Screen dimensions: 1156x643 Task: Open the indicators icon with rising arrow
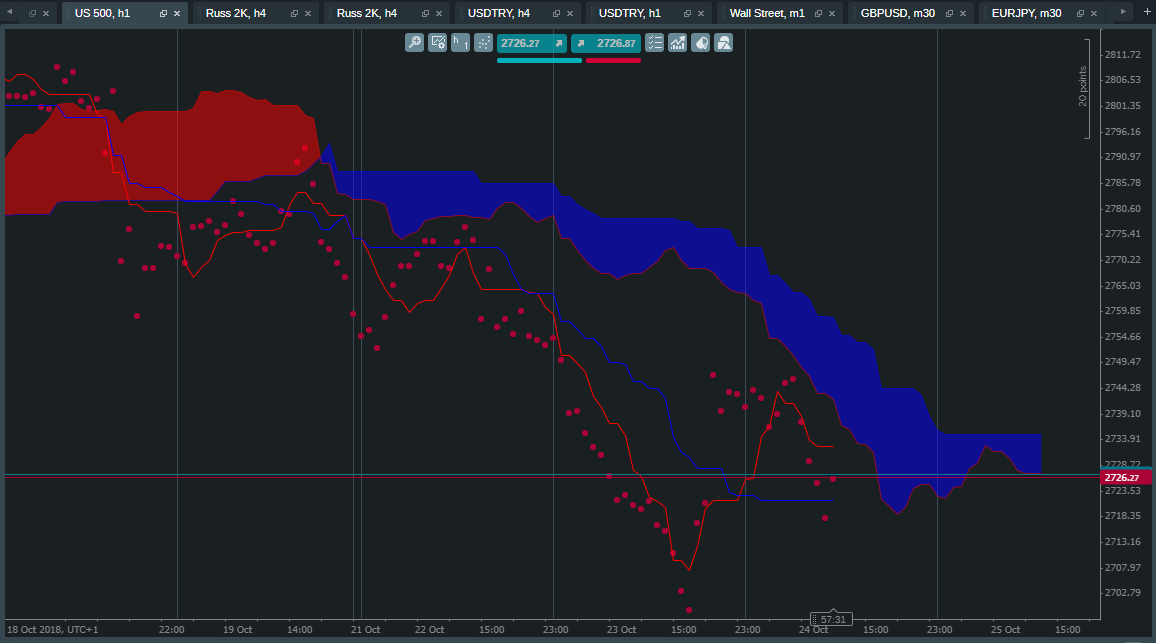click(678, 43)
